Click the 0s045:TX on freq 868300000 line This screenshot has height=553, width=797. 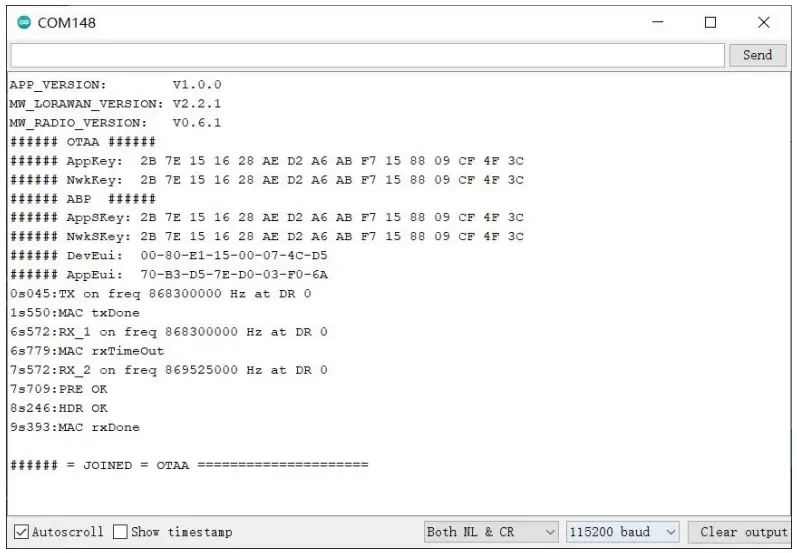161,294
